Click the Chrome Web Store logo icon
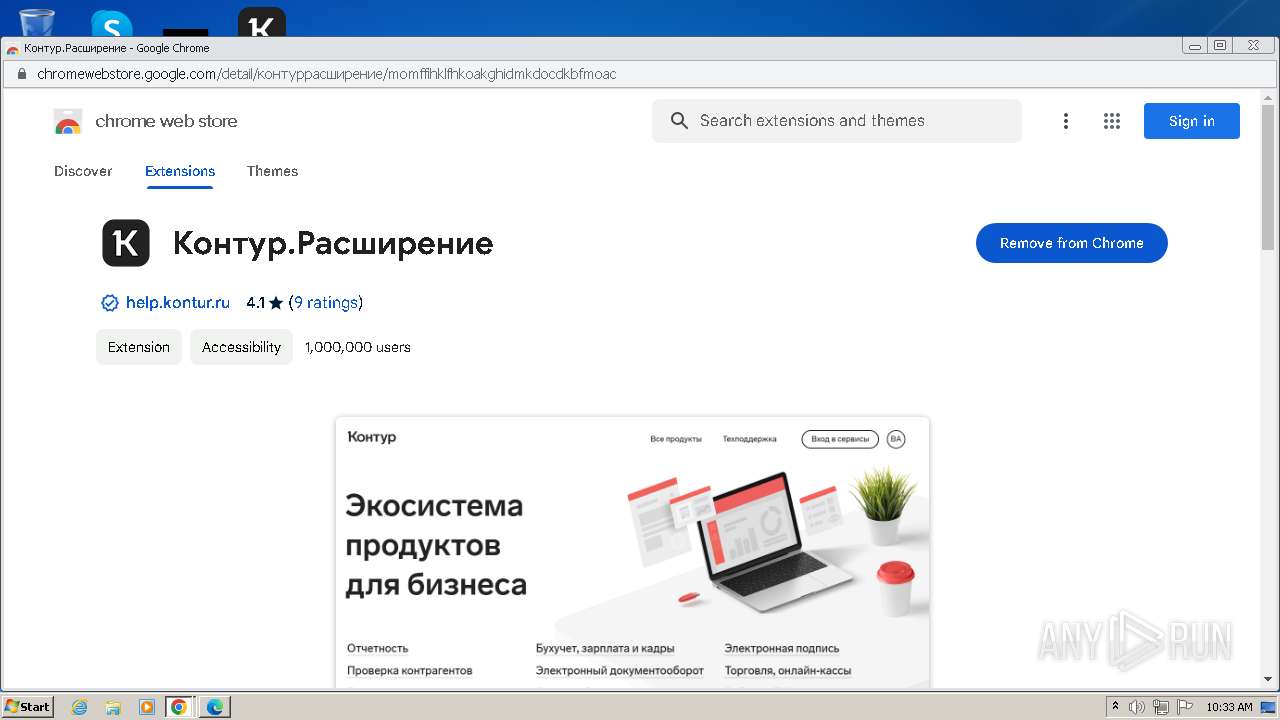The height and width of the screenshot is (720, 1280). coord(68,121)
